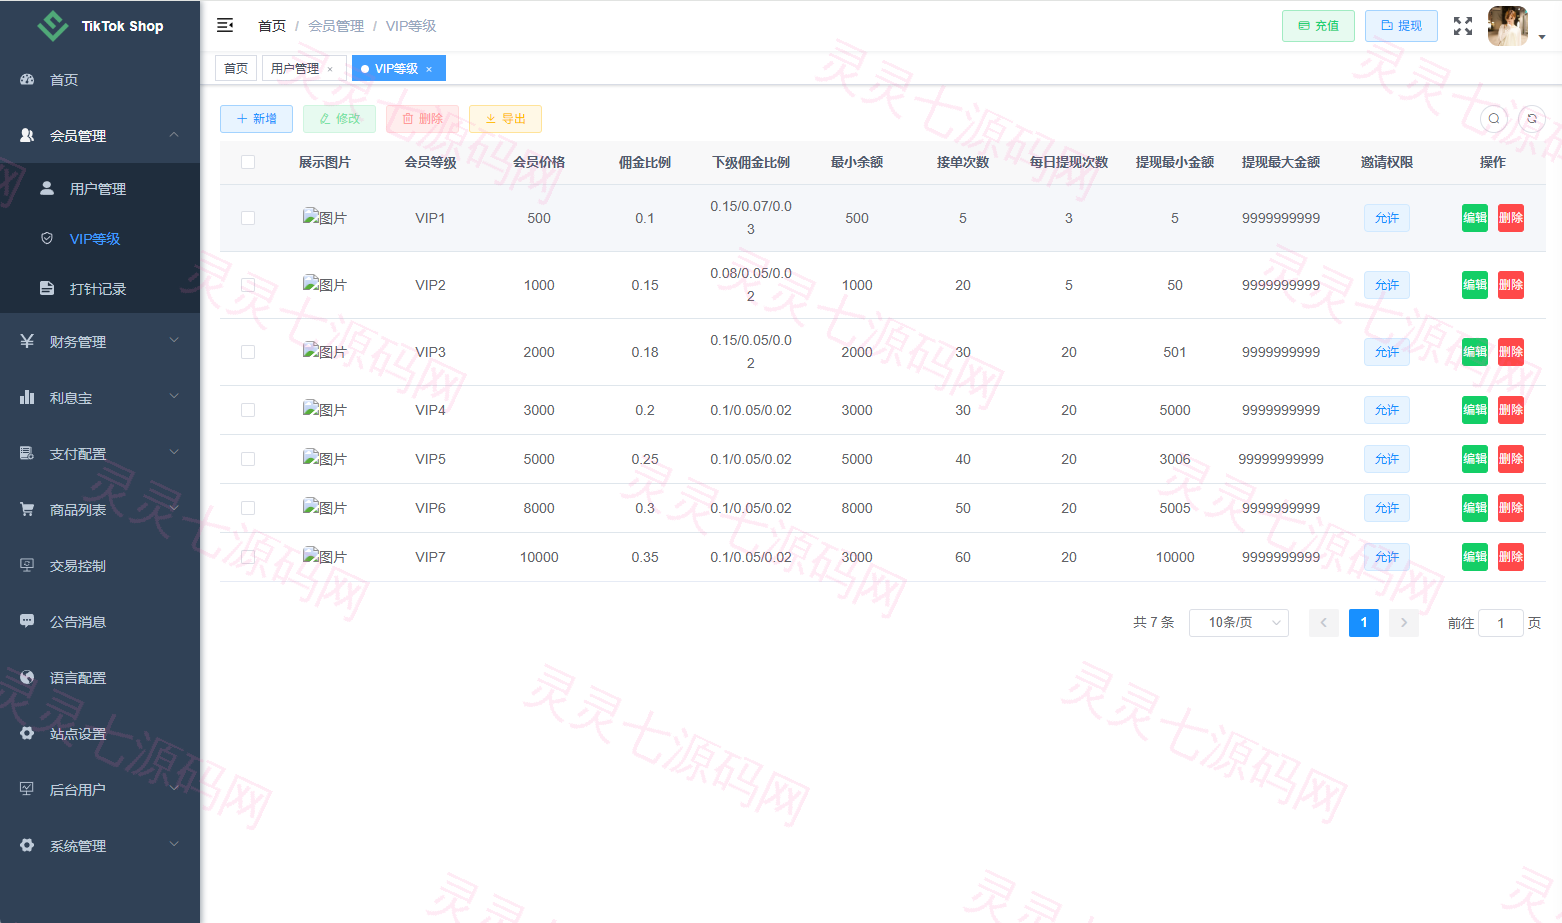Click the TikTok Shop logo
This screenshot has width=1562, height=923.
[x=100, y=26]
